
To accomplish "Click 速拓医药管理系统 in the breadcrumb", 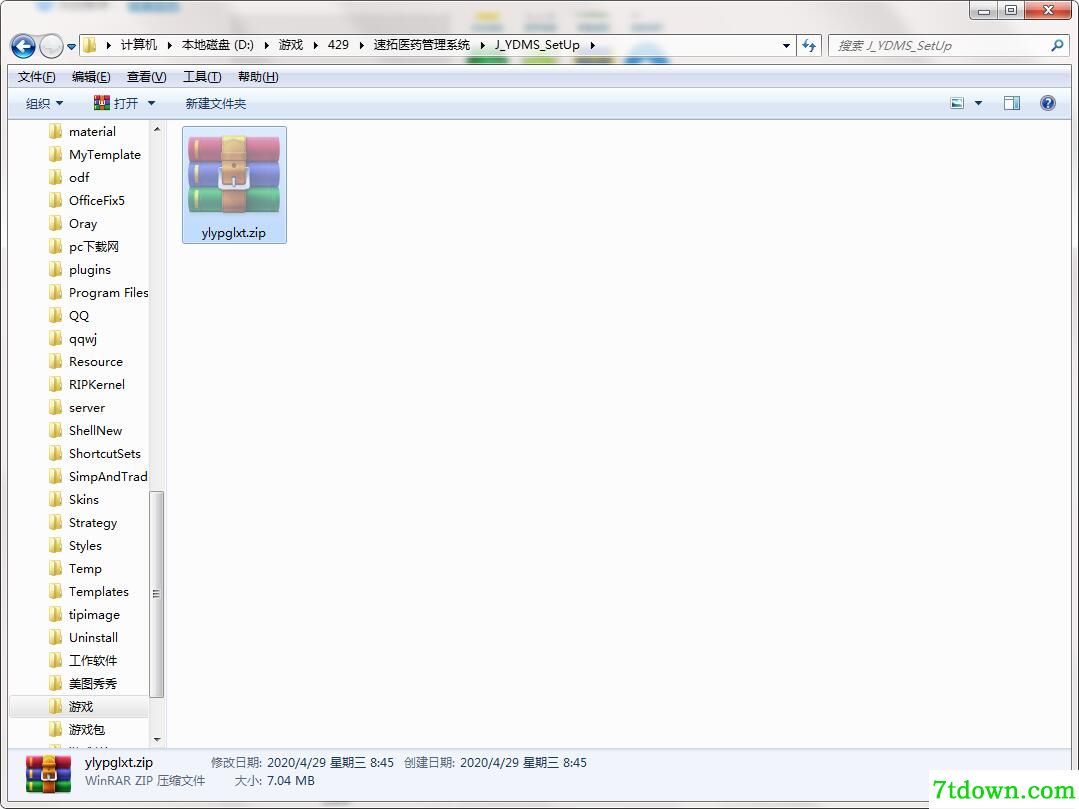I will 421,45.
